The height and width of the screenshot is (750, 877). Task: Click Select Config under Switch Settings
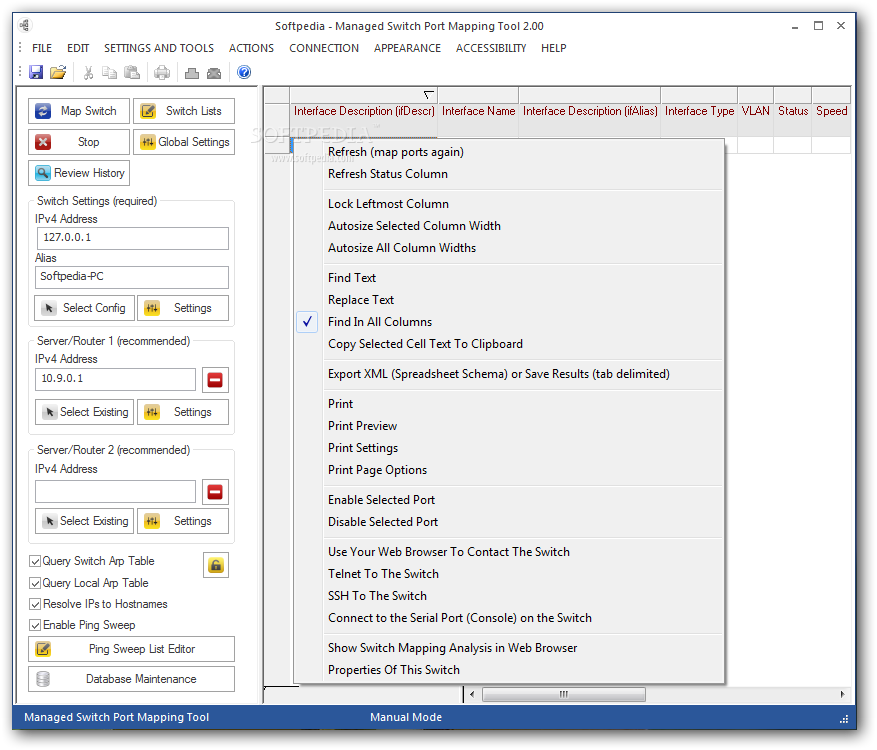tap(84, 308)
